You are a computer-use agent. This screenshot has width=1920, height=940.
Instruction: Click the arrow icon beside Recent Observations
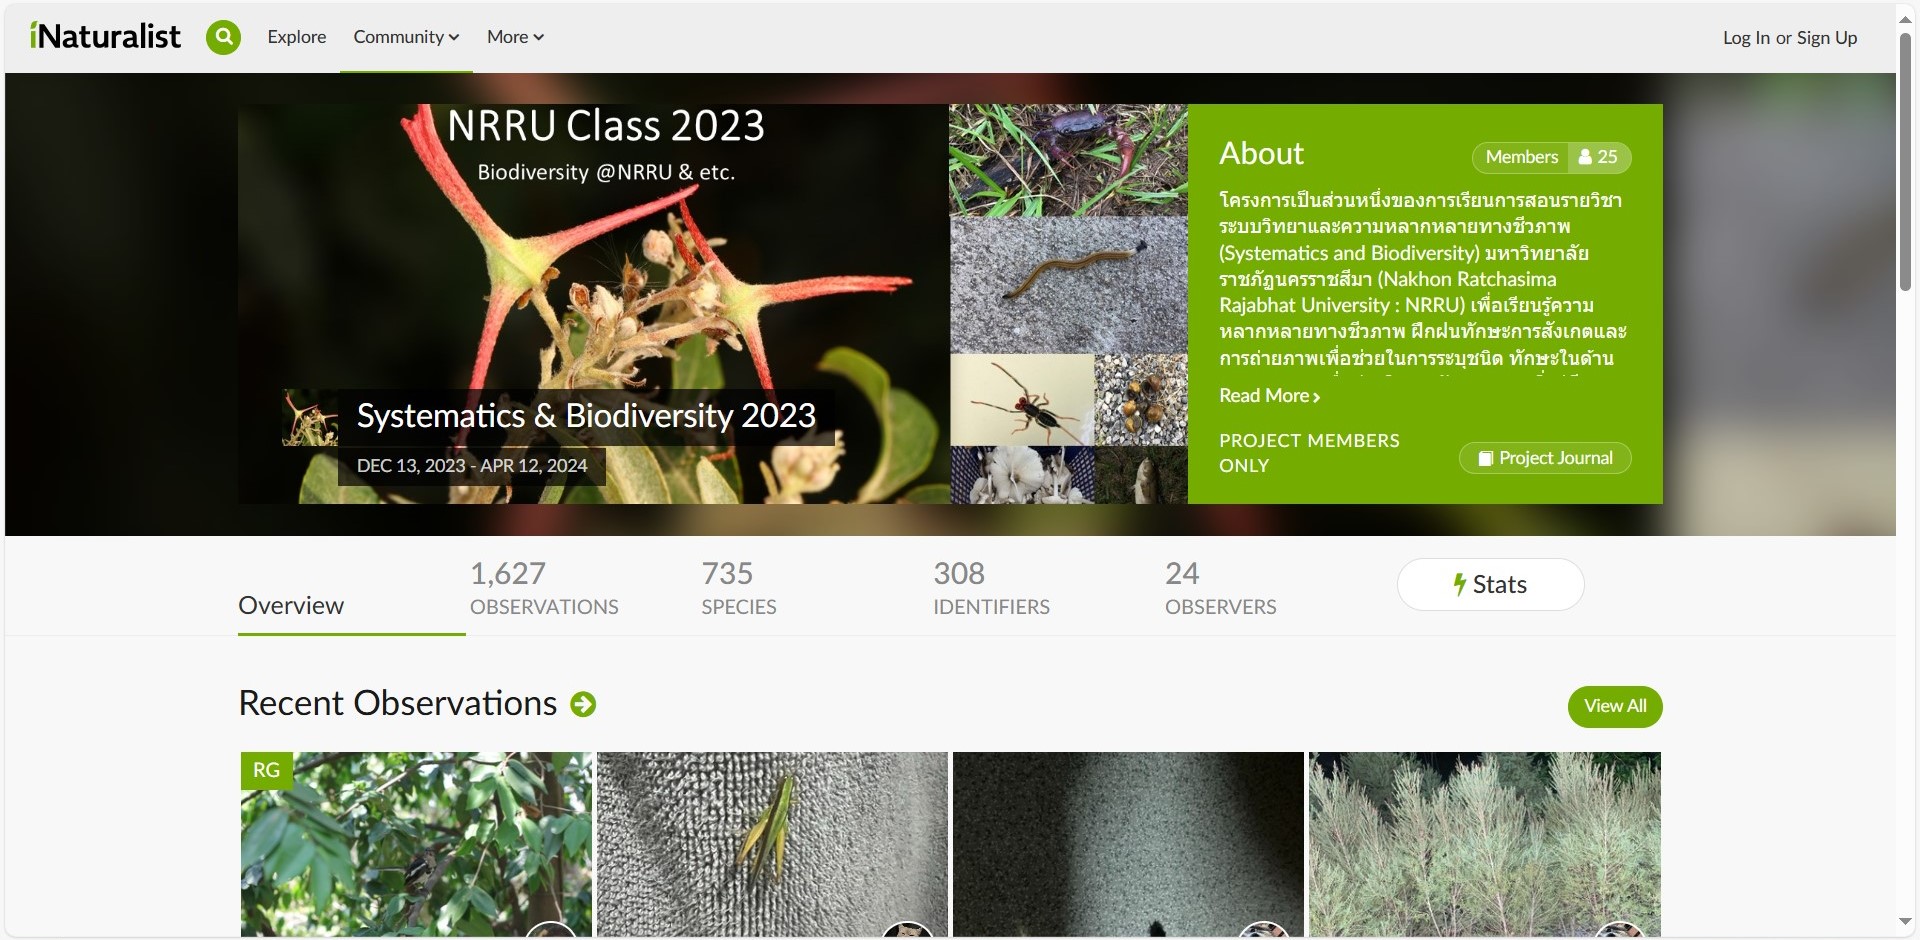(583, 704)
